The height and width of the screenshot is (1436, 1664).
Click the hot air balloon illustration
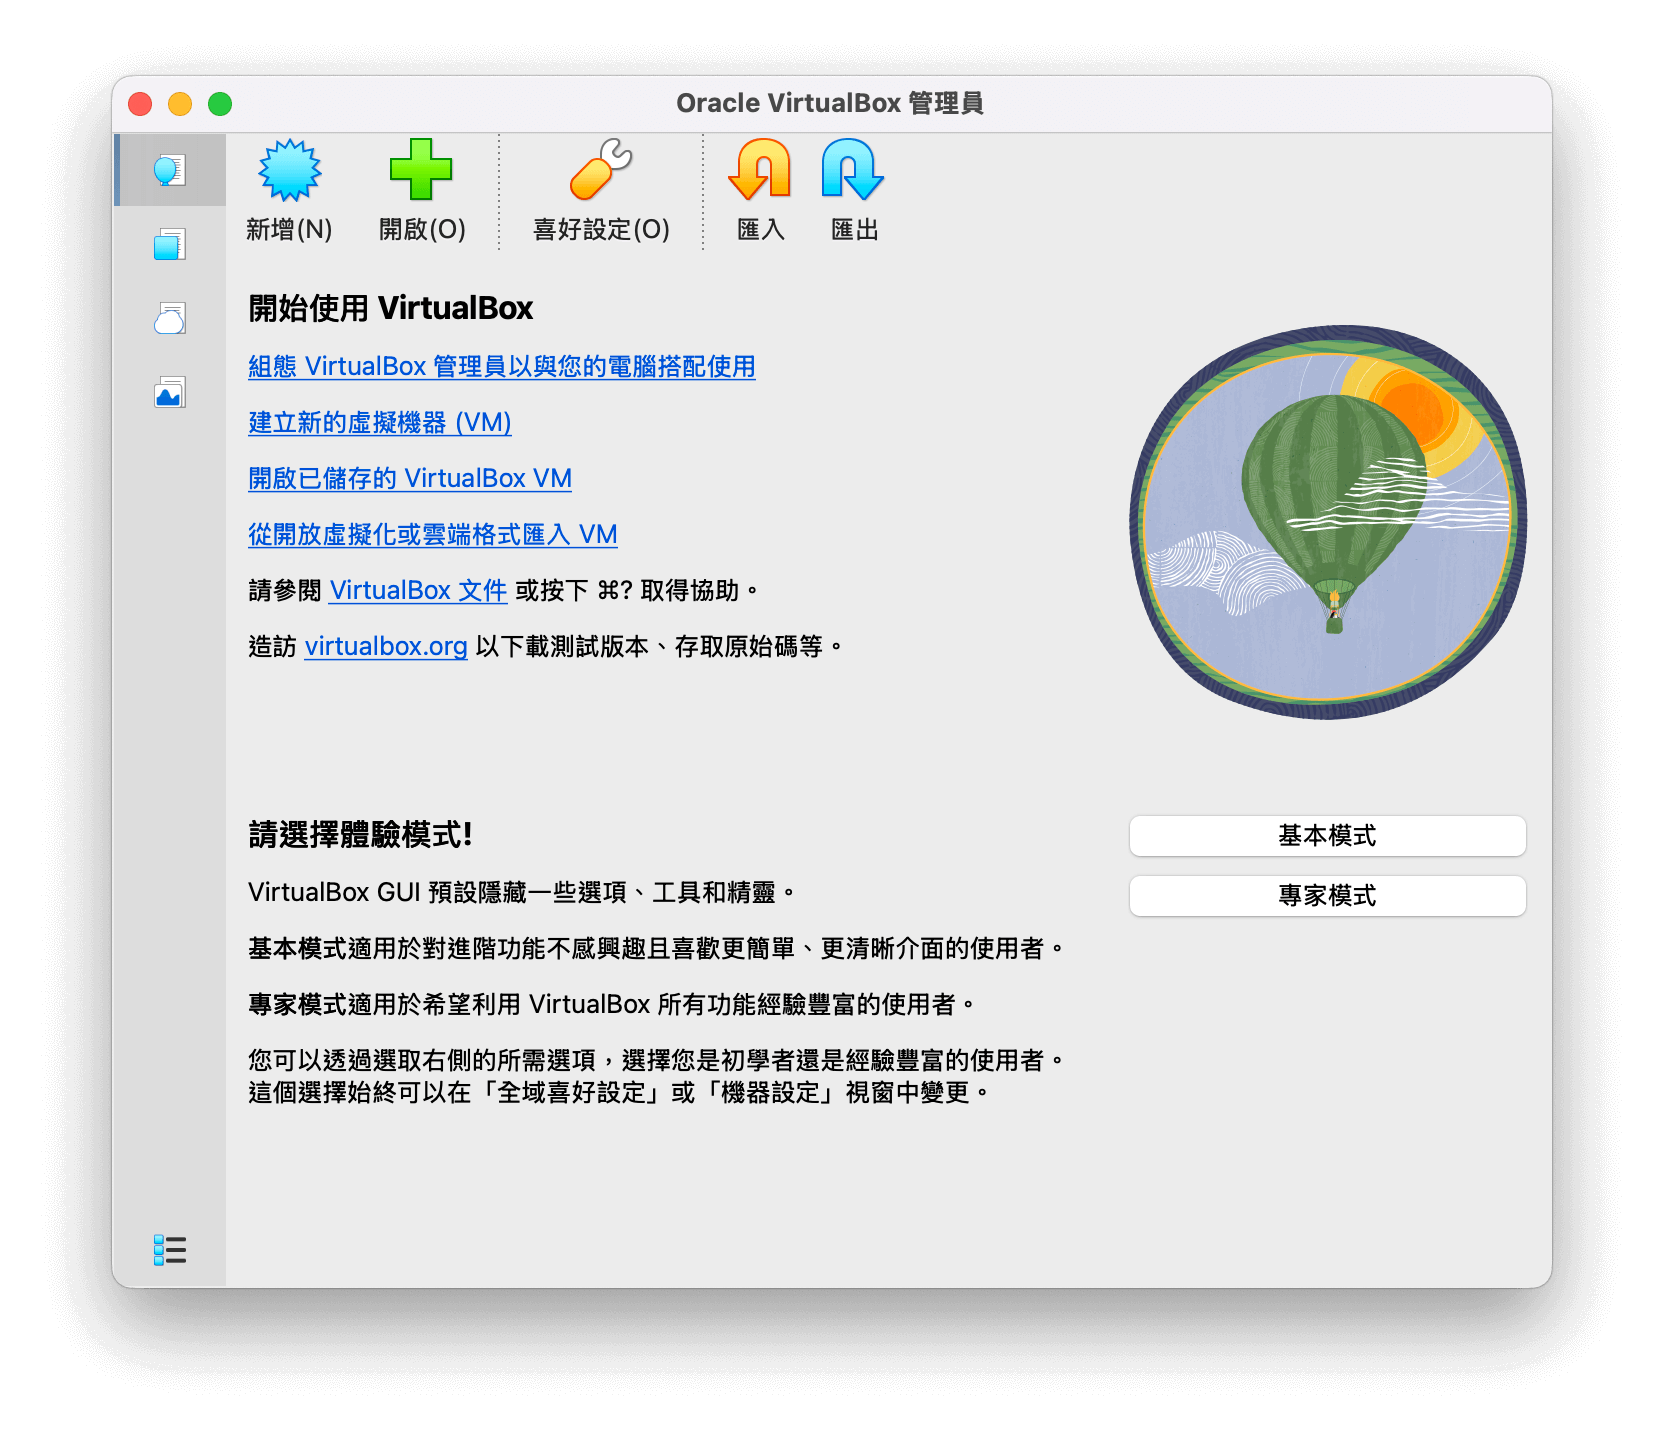click(x=1328, y=522)
